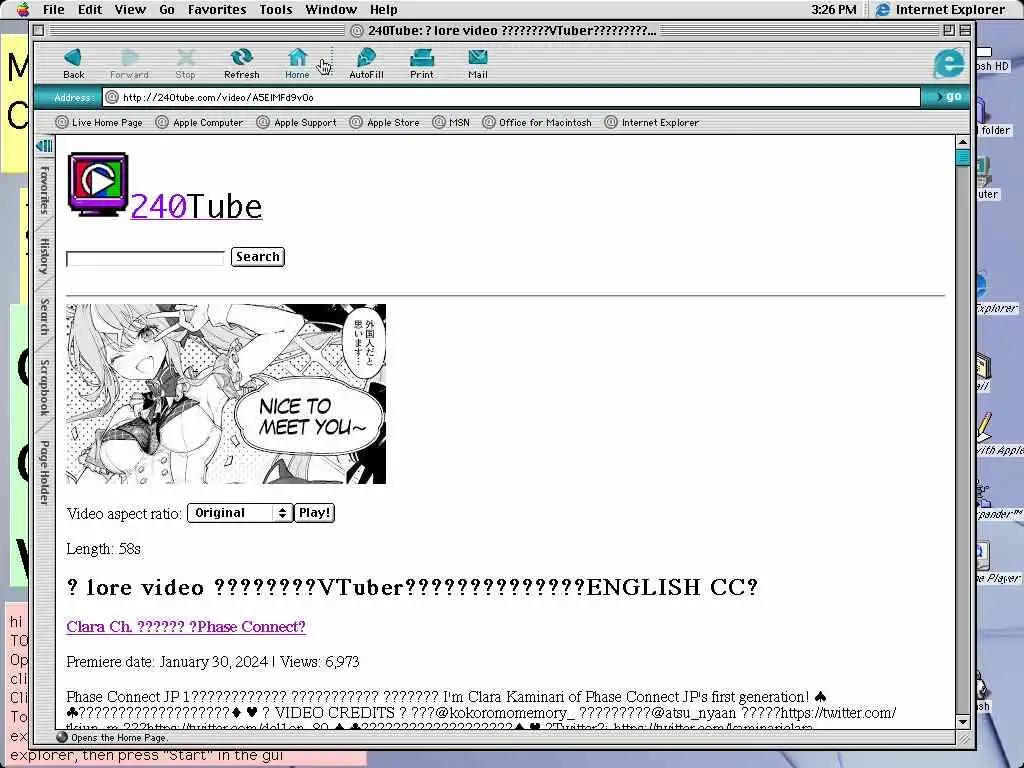This screenshot has width=1024, height=768.
Task: Click the window close box
Action: click(x=39, y=30)
